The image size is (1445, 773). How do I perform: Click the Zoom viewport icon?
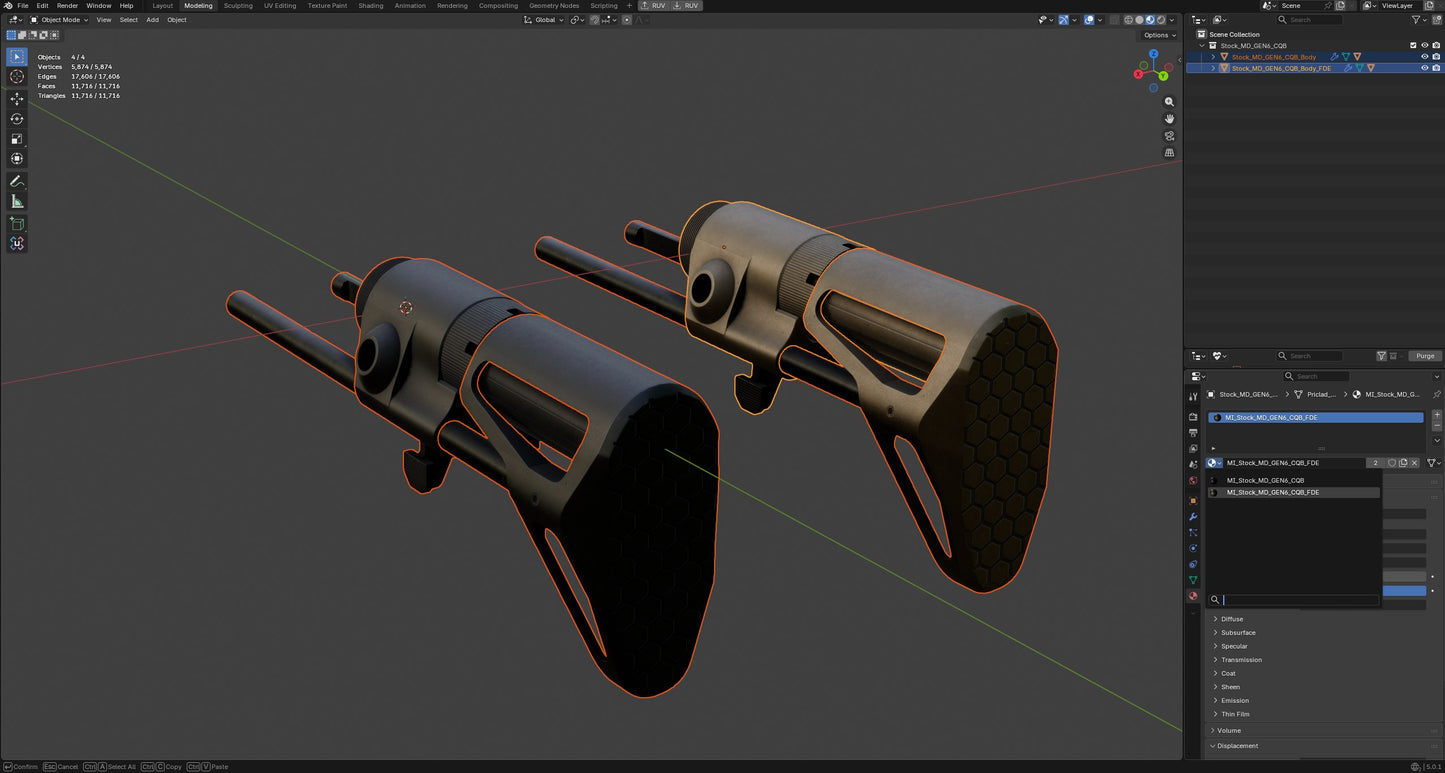pos(1169,102)
